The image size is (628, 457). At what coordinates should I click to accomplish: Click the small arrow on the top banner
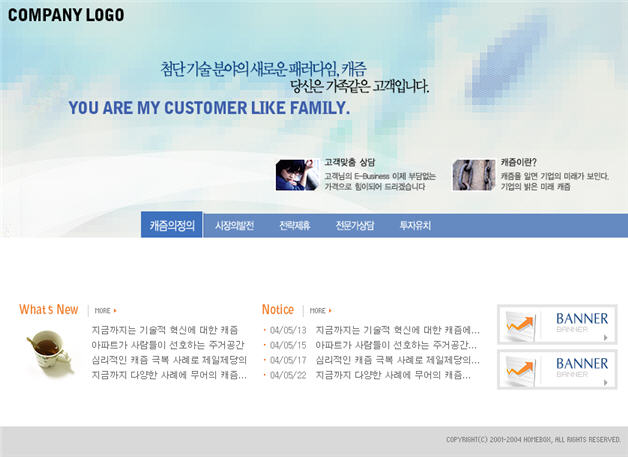[x=605, y=338]
